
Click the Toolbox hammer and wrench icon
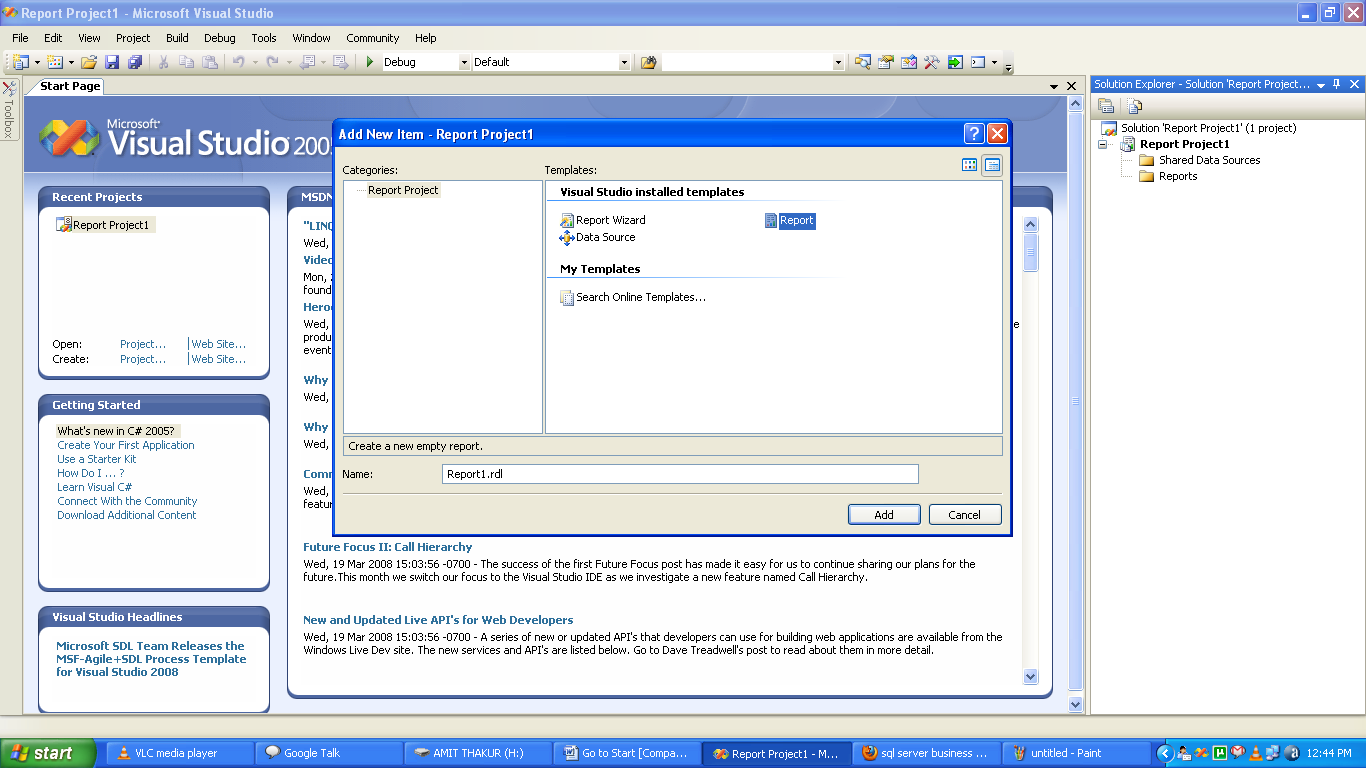[x=932, y=62]
